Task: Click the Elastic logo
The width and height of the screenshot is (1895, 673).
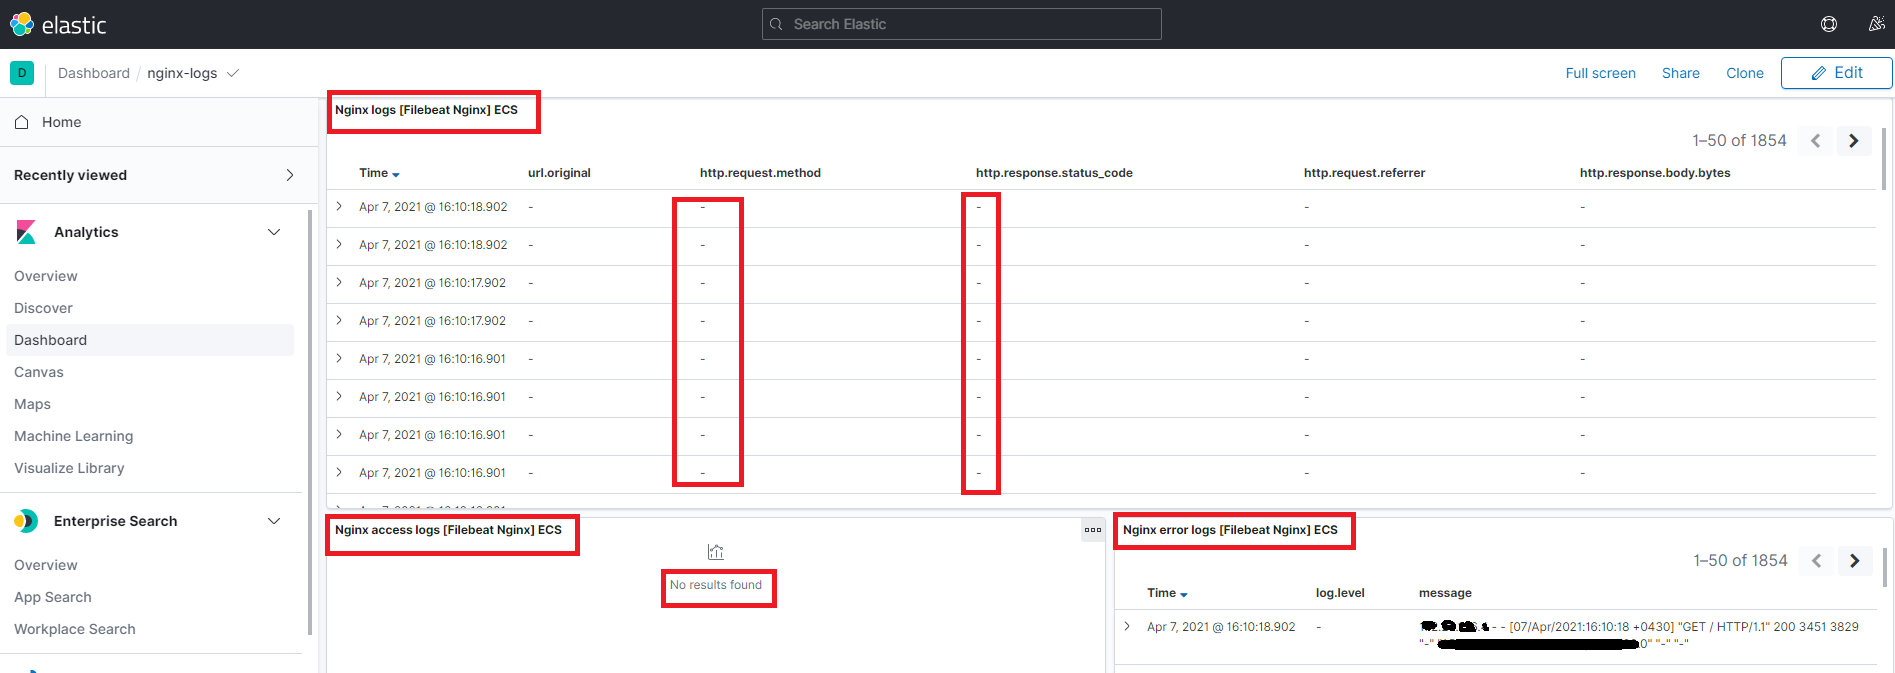Action: [58, 24]
